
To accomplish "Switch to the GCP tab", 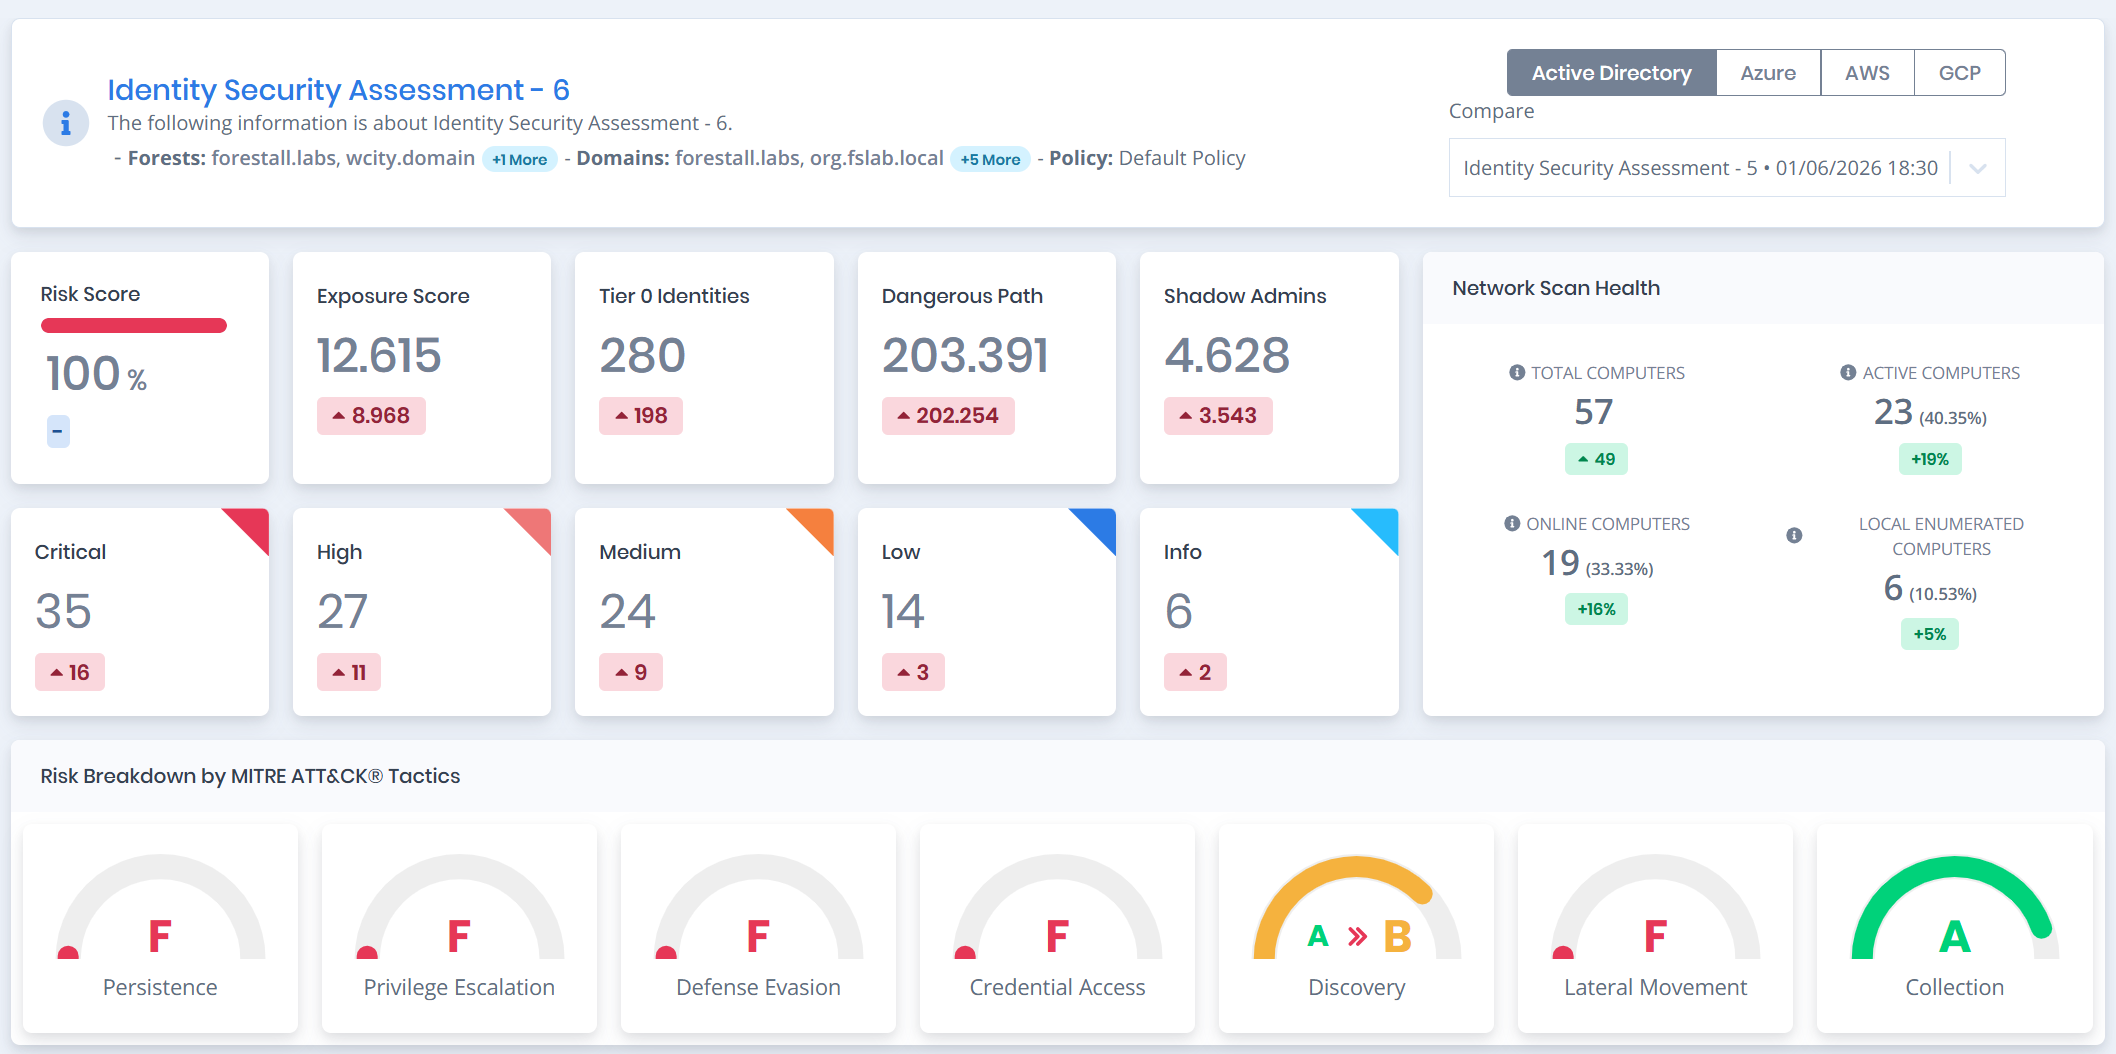I will [x=1959, y=73].
